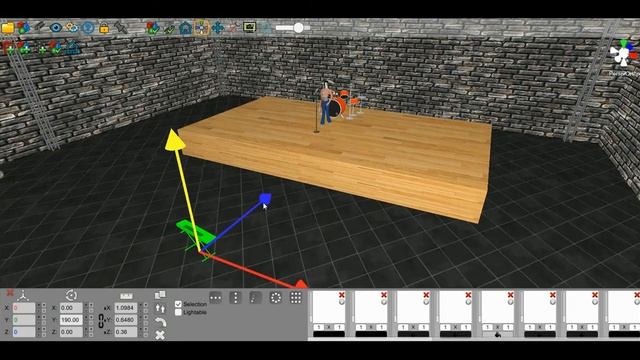
Task: Click the blue building grid icon in second row
Action: (x=72, y=48)
